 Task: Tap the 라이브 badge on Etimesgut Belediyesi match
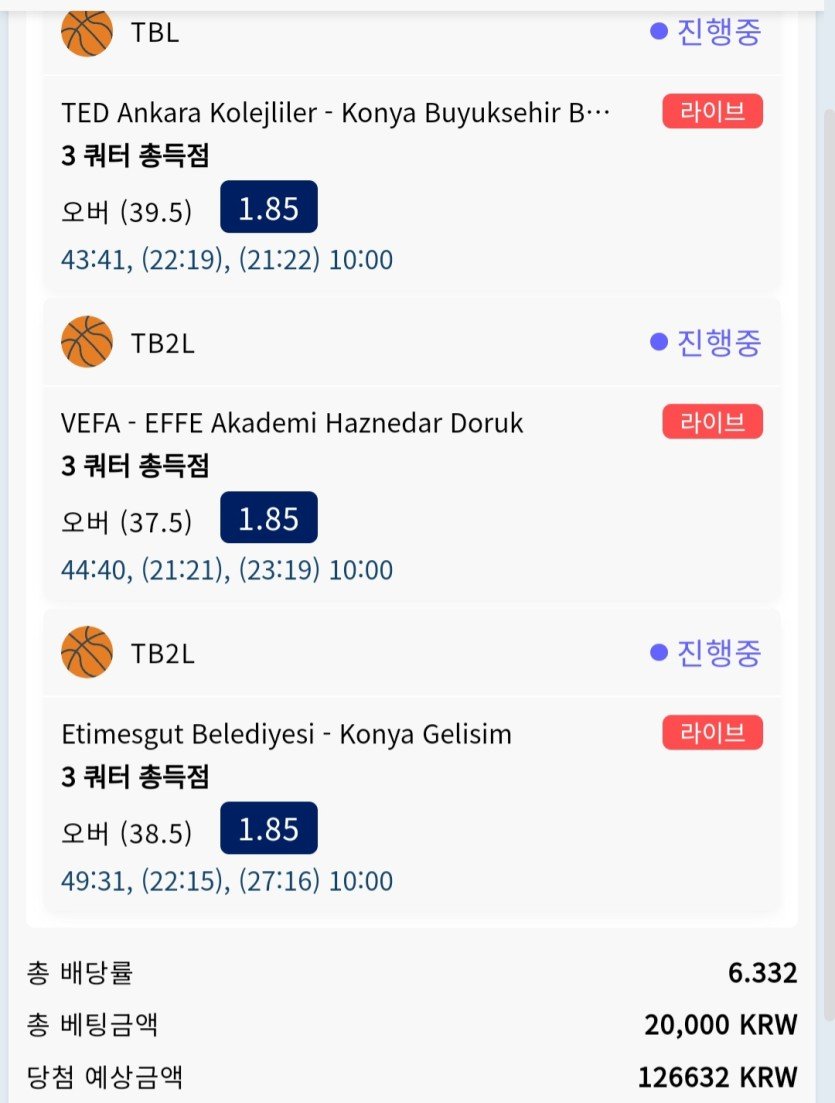click(x=712, y=733)
